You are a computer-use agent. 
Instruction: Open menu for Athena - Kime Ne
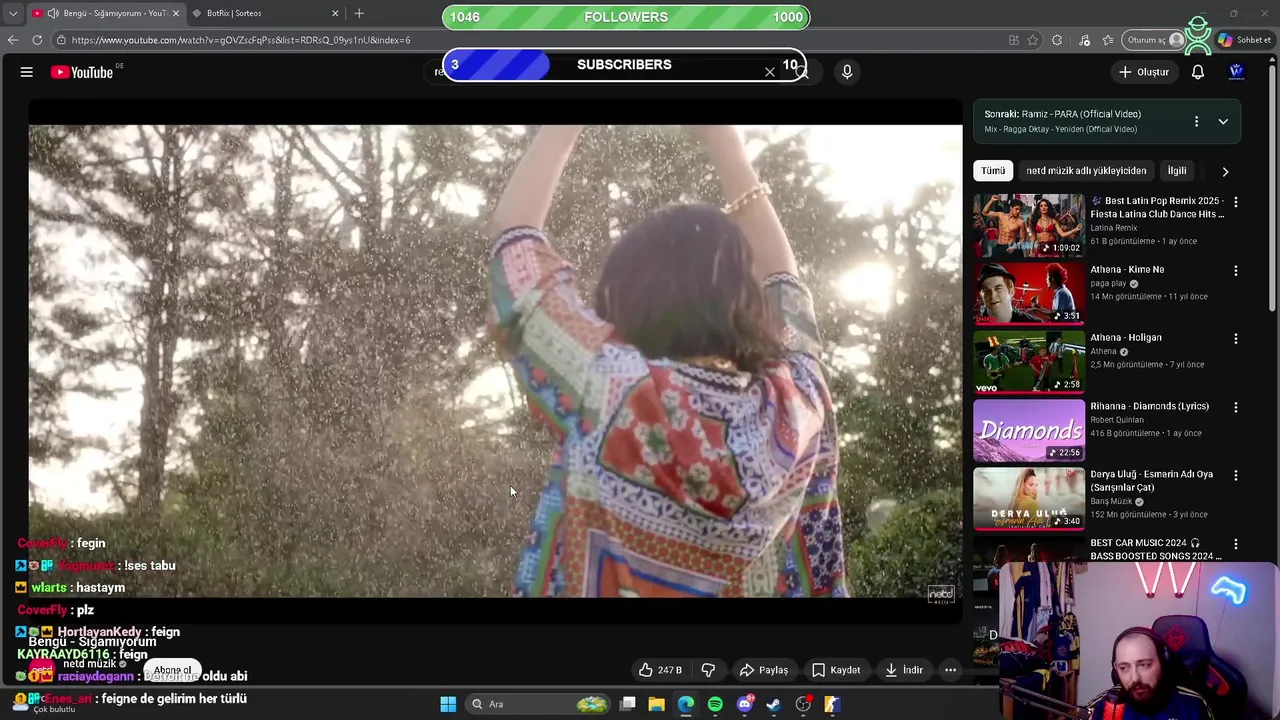1236,270
